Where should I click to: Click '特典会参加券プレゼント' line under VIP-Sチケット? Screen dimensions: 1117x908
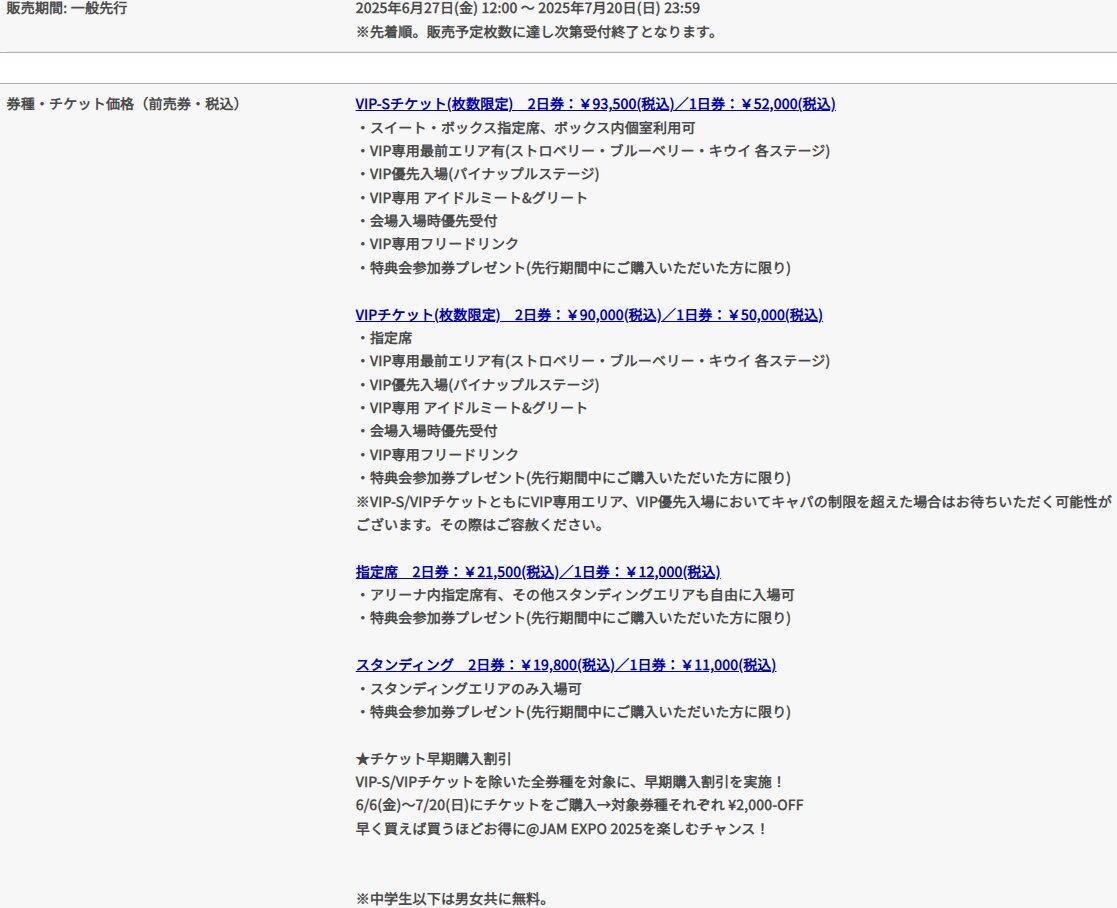click(573, 268)
